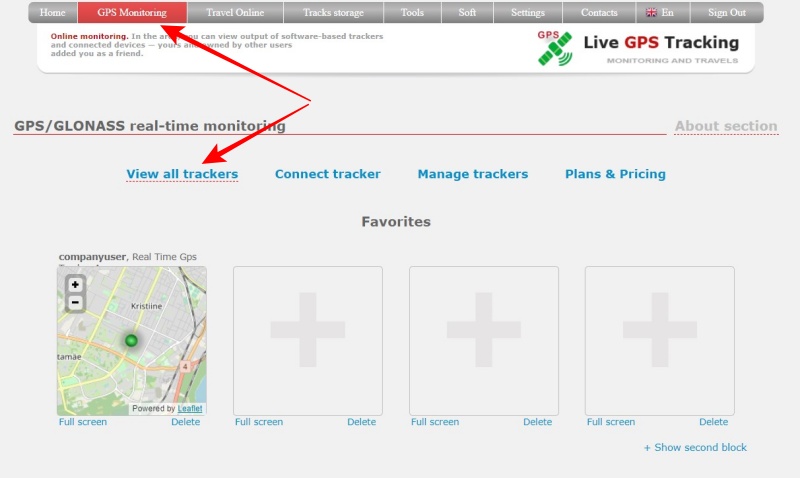This screenshot has height=478, width=800.
Task: Add favorite in second empty plus slot
Action: (x=308, y=340)
